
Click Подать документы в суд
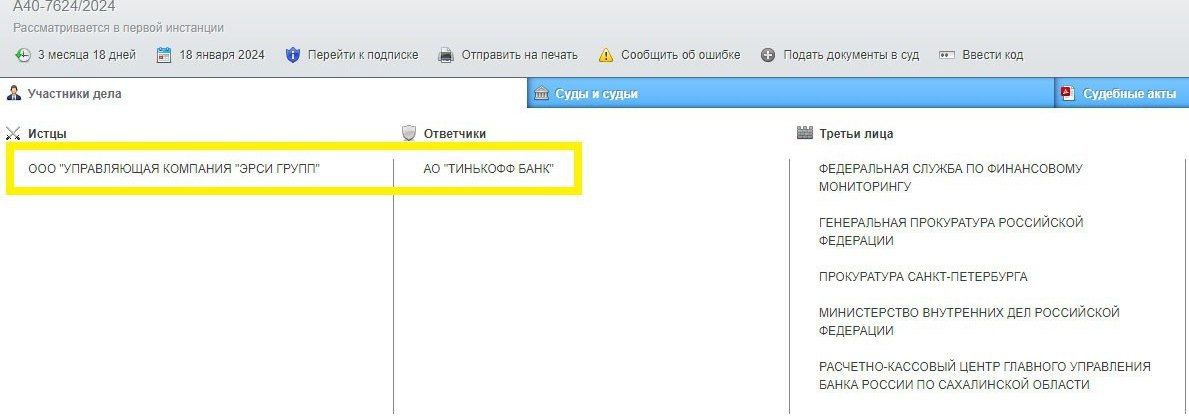pyautogui.click(x=851, y=55)
